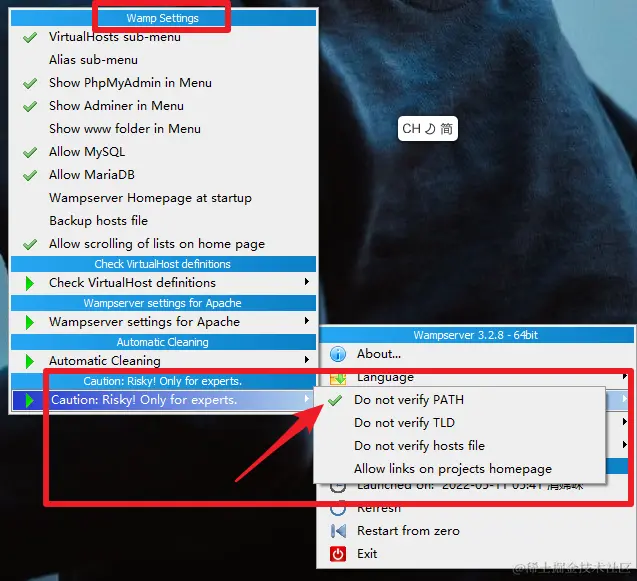Viewport: 637px width, 581px height.
Task: Expand Language submenu arrow
Action: pyautogui.click(x=625, y=377)
